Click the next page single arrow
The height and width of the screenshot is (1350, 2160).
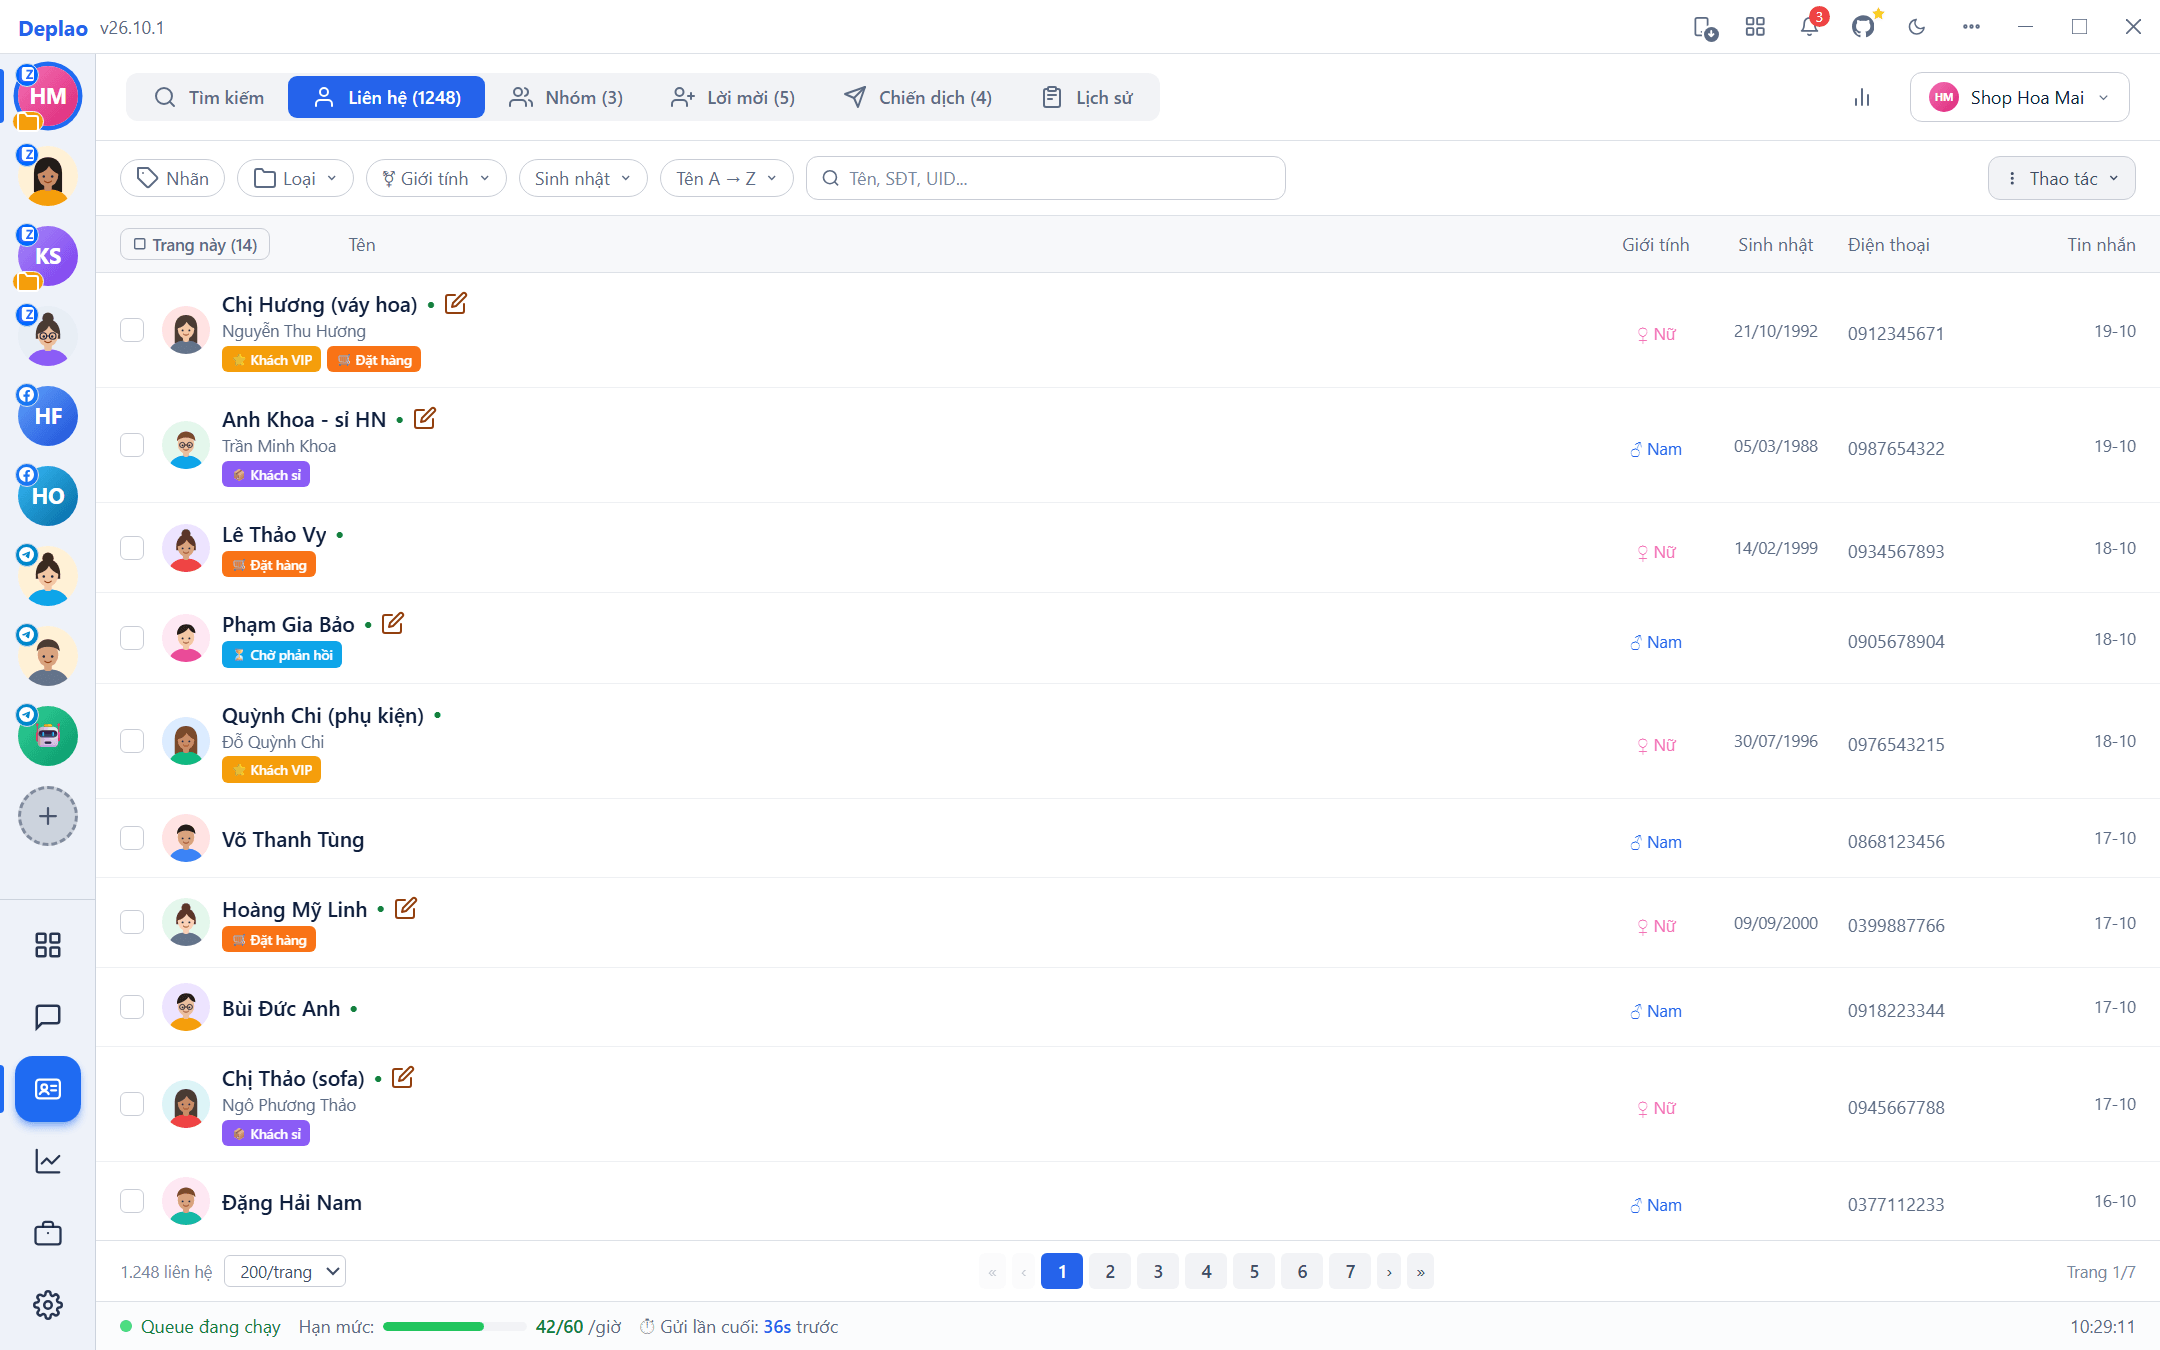point(1389,1272)
